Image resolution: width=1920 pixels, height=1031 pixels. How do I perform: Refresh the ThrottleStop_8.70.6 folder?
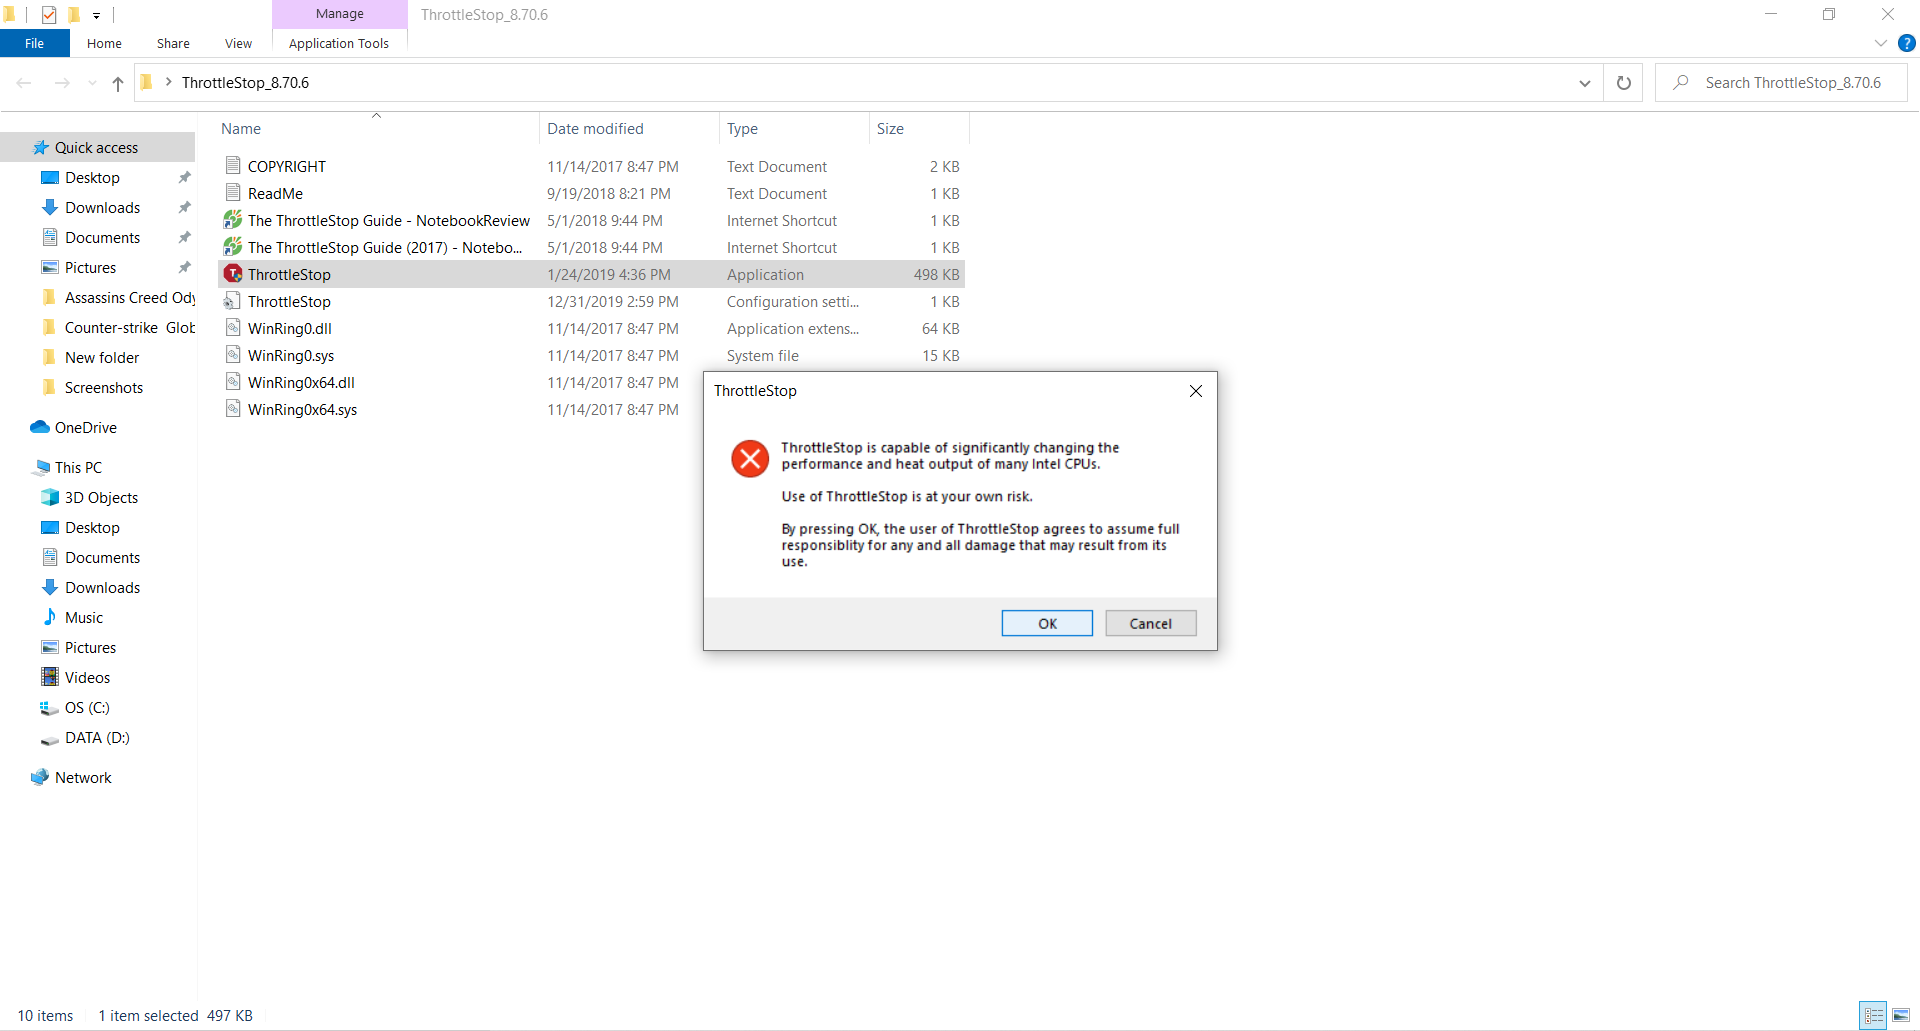(x=1624, y=83)
